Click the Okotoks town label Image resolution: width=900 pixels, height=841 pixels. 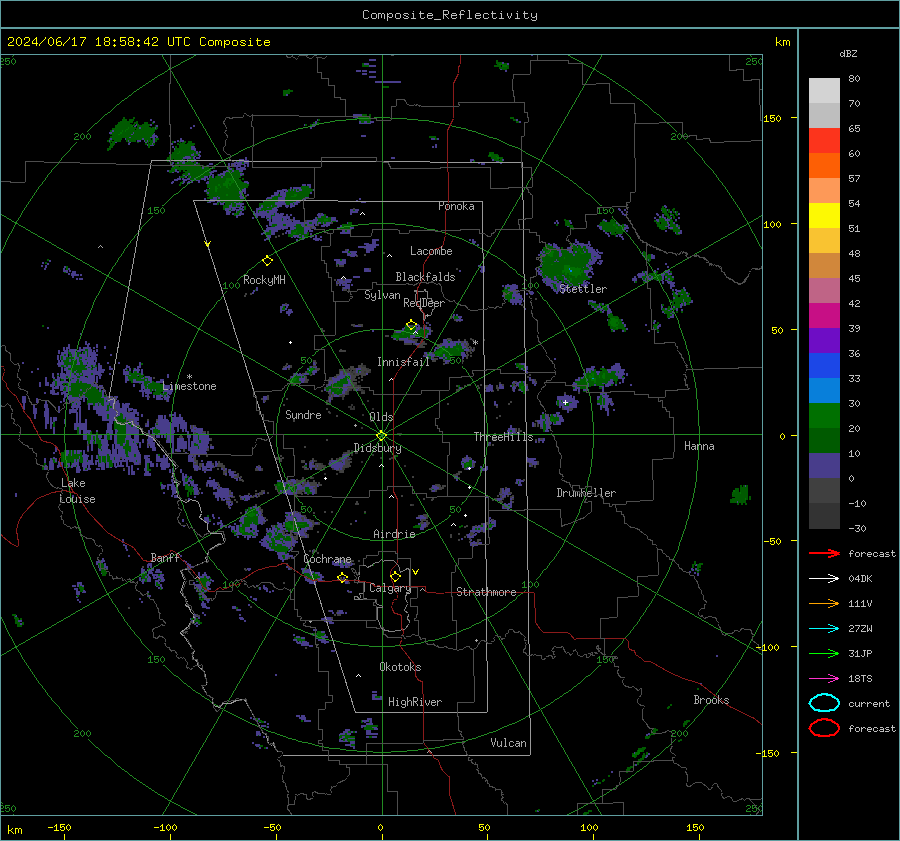pyautogui.click(x=400, y=667)
